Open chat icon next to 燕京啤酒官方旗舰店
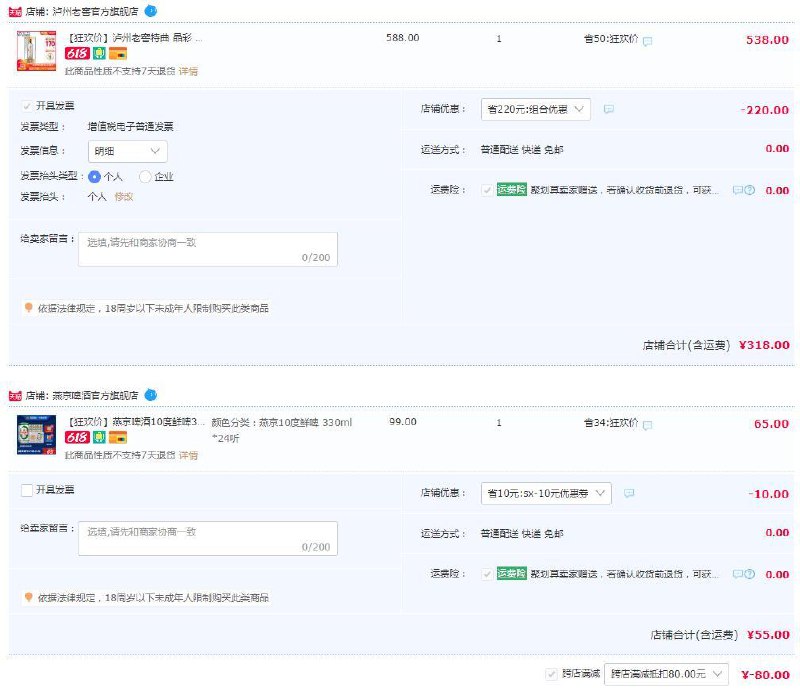Image resolution: width=800 pixels, height=691 pixels. pyautogui.click(x=151, y=395)
